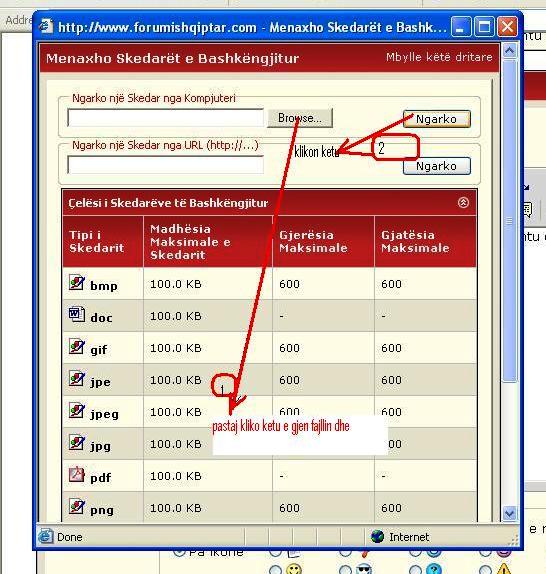The height and width of the screenshot is (574, 546).
Task: Click the jpg file type icon
Action: coord(77,443)
